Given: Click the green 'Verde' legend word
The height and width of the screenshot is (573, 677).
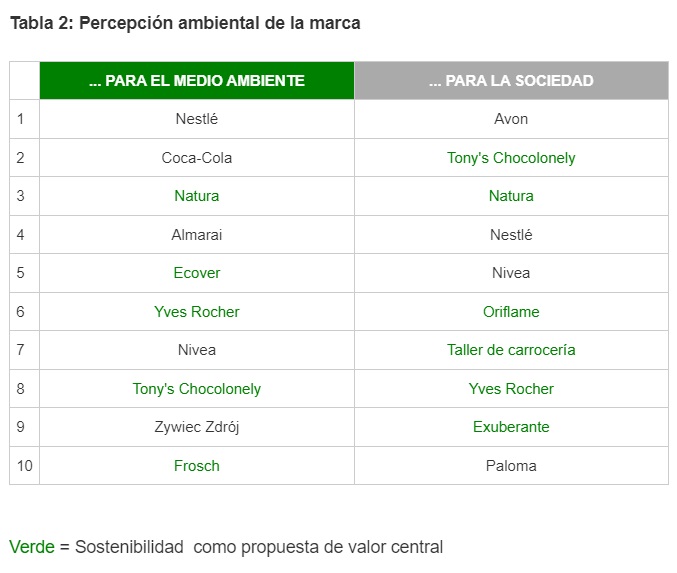Looking at the screenshot, I should pos(32,547).
